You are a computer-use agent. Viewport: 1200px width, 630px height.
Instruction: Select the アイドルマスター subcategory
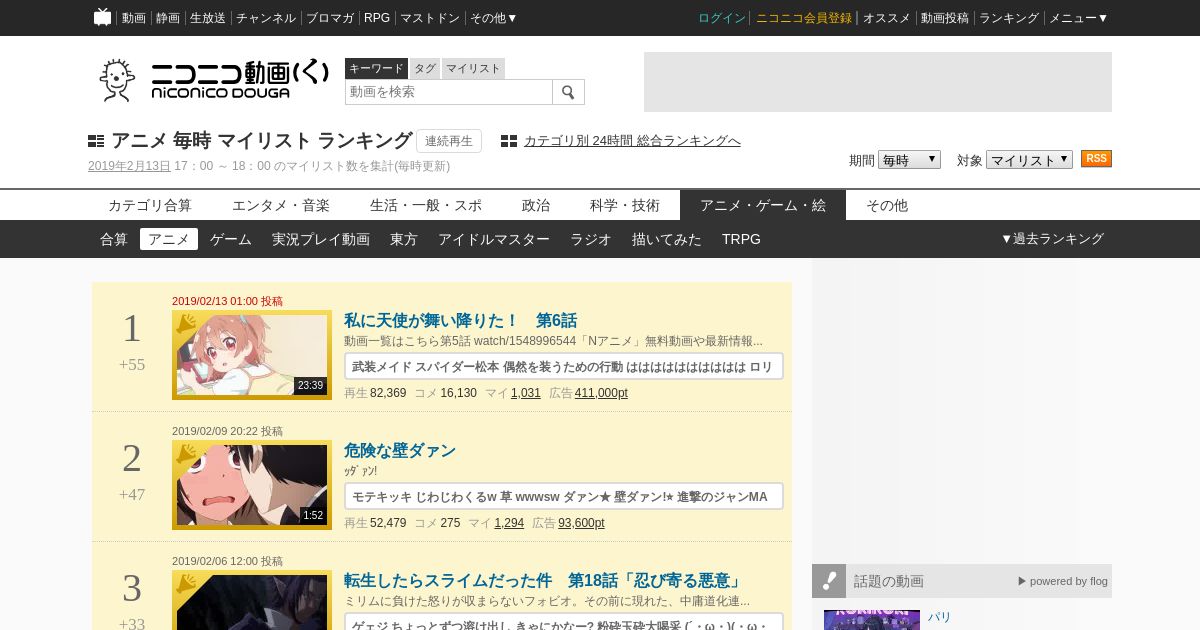coord(494,239)
